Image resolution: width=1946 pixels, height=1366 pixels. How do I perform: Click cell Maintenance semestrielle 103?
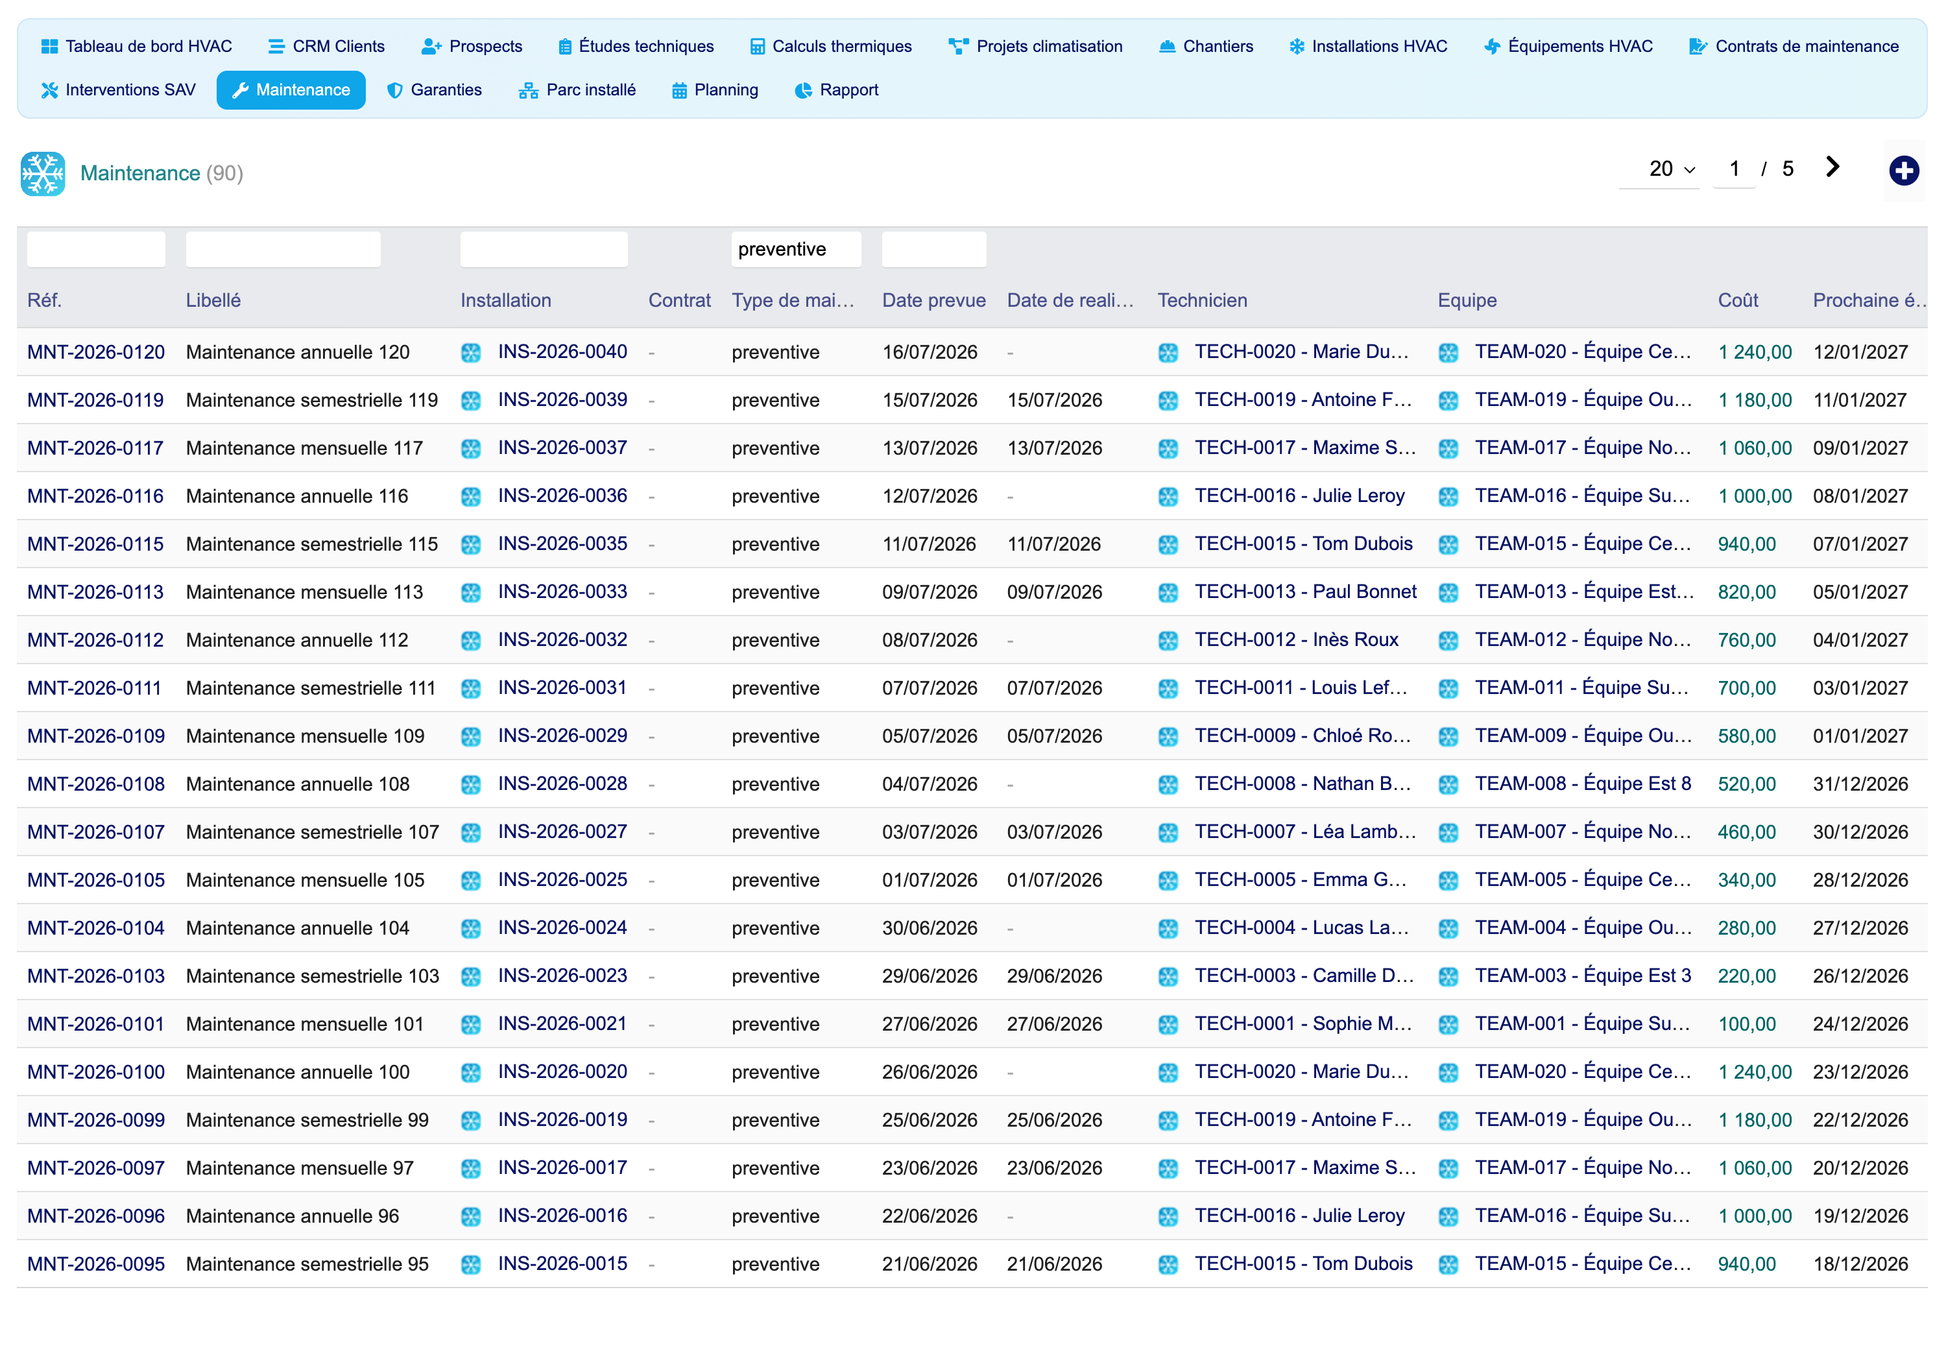(313, 976)
